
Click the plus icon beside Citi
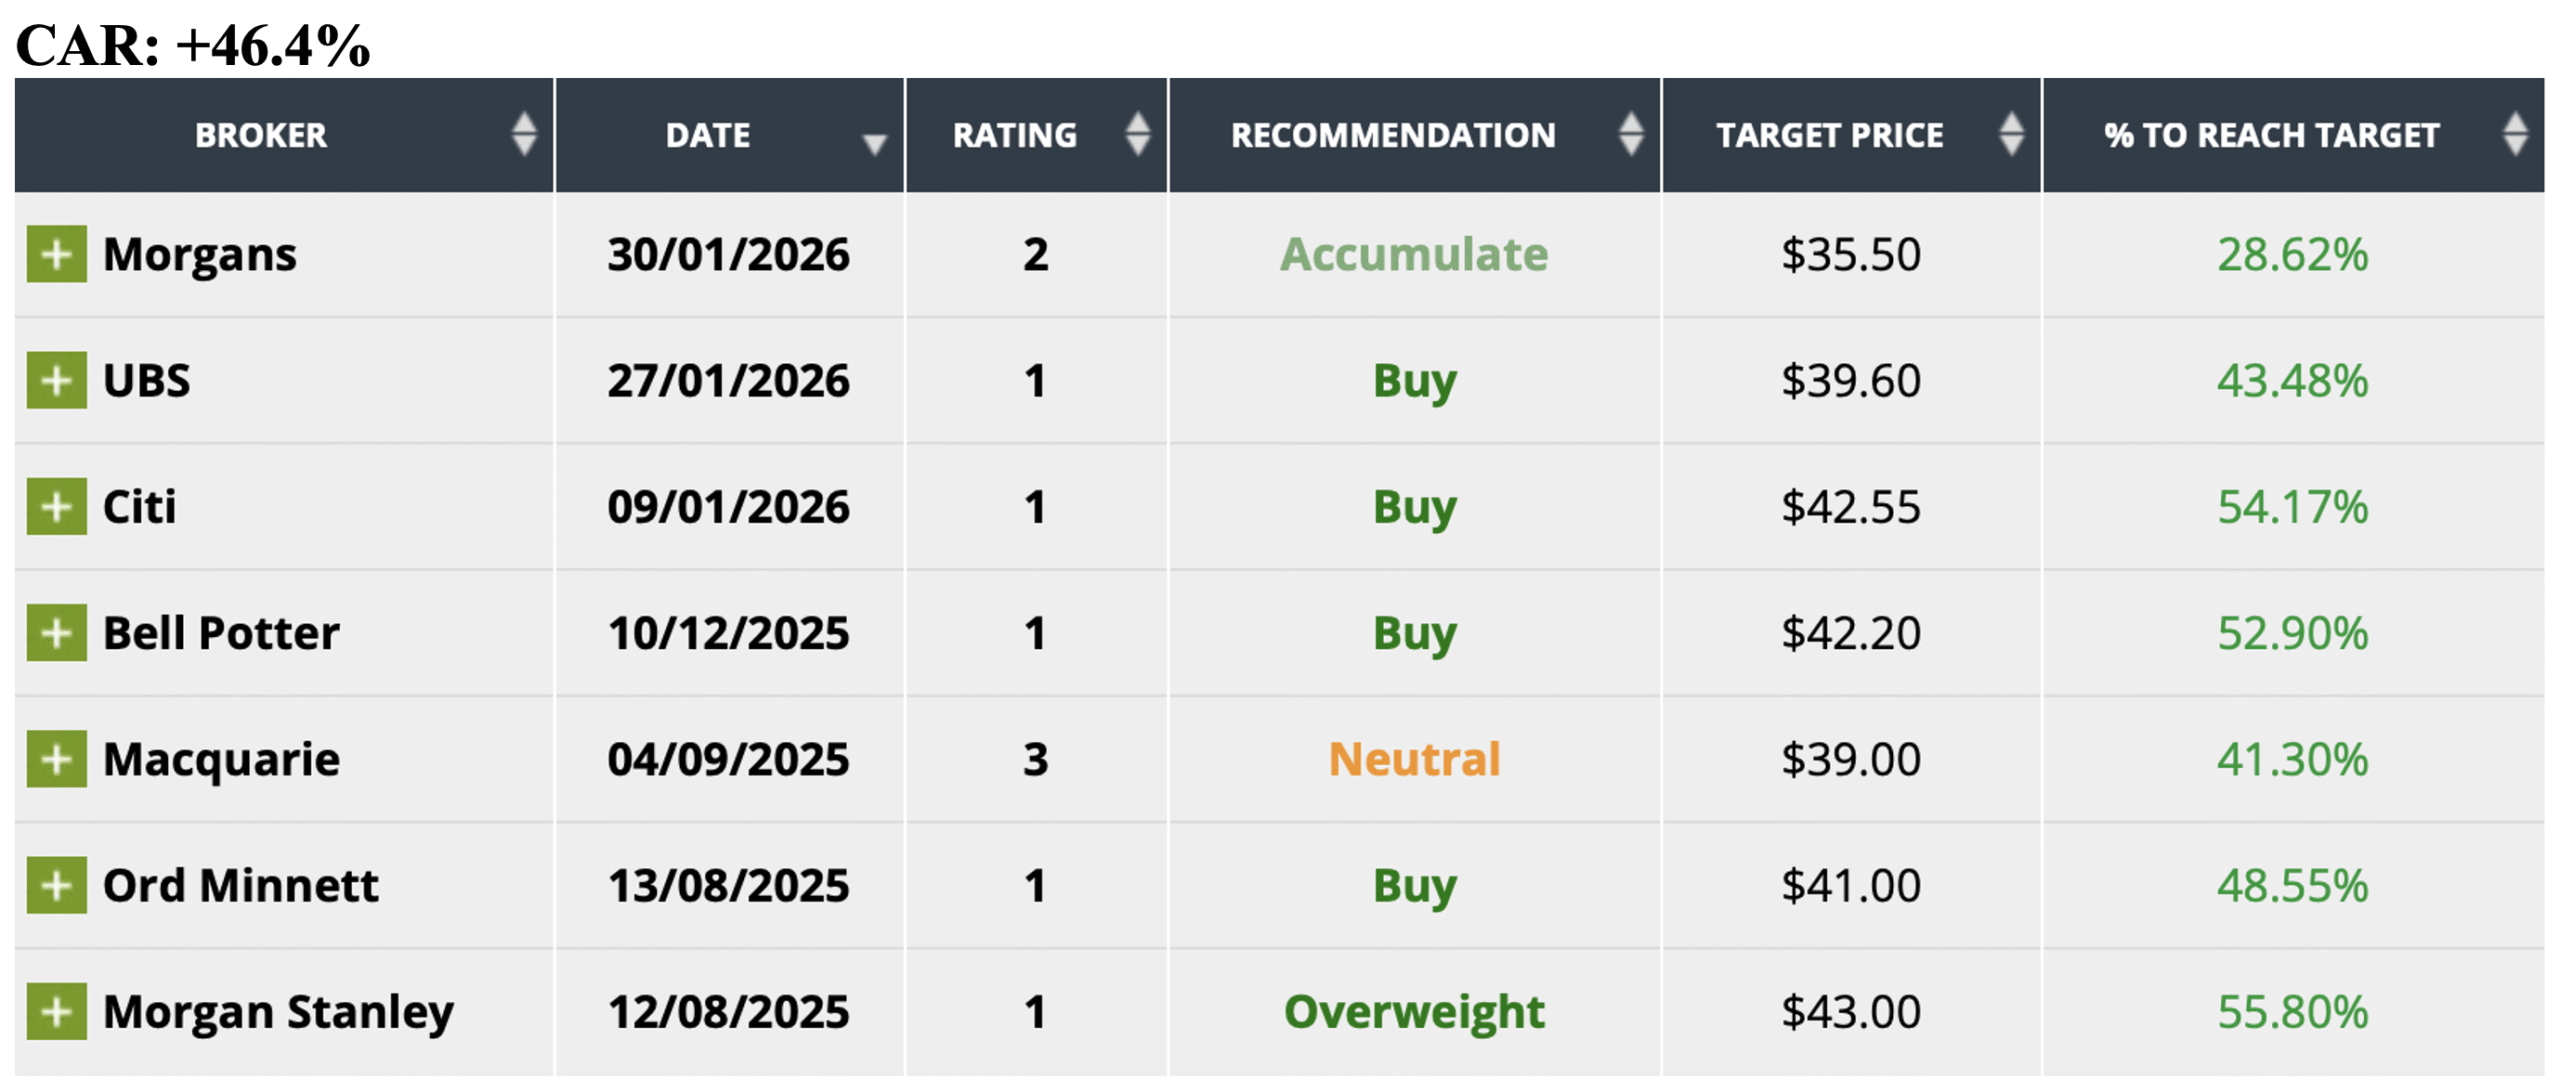pos(56,506)
